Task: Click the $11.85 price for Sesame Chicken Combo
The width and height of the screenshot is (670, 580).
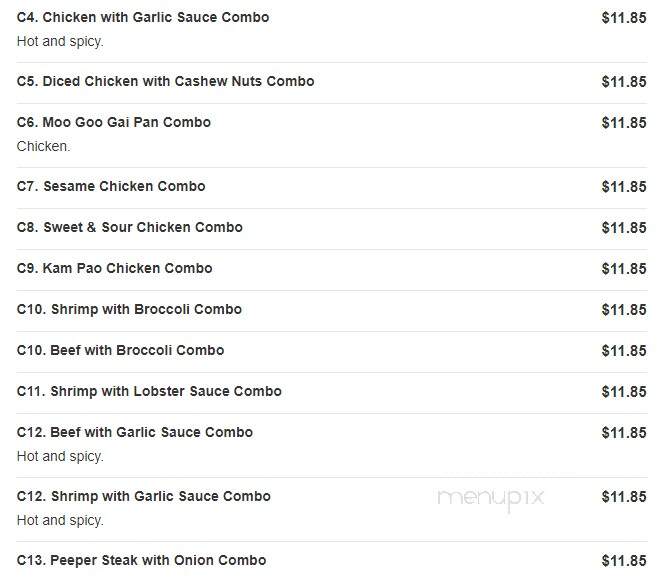Action: tap(624, 187)
